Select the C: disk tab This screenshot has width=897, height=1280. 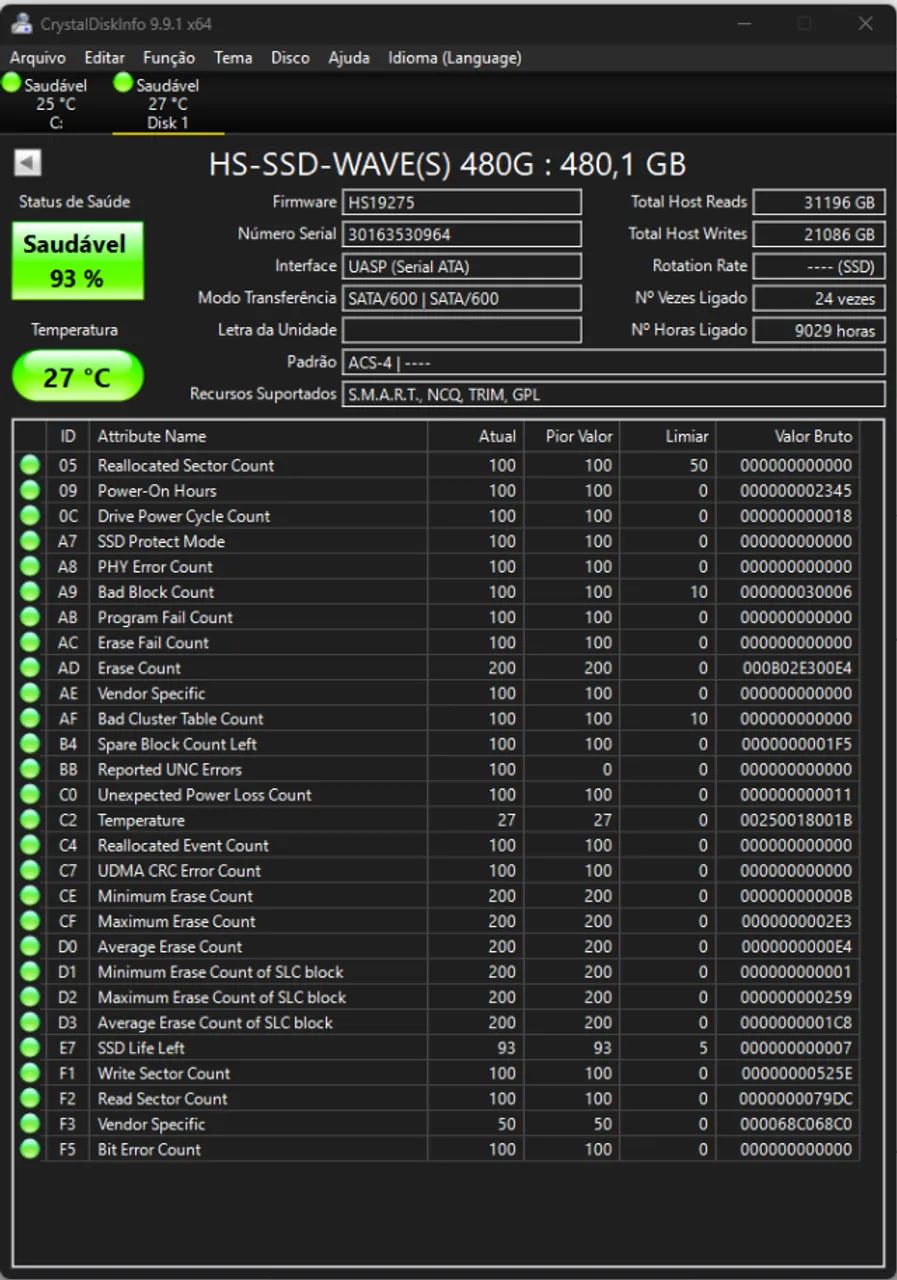click(x=56, y=104)
